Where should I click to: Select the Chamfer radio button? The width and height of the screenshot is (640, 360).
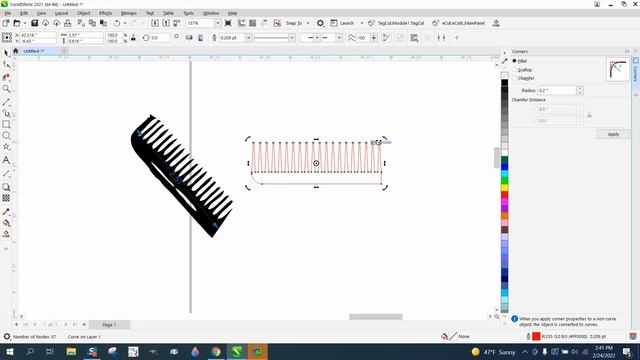pyautogui.click(x=514, y=78)
